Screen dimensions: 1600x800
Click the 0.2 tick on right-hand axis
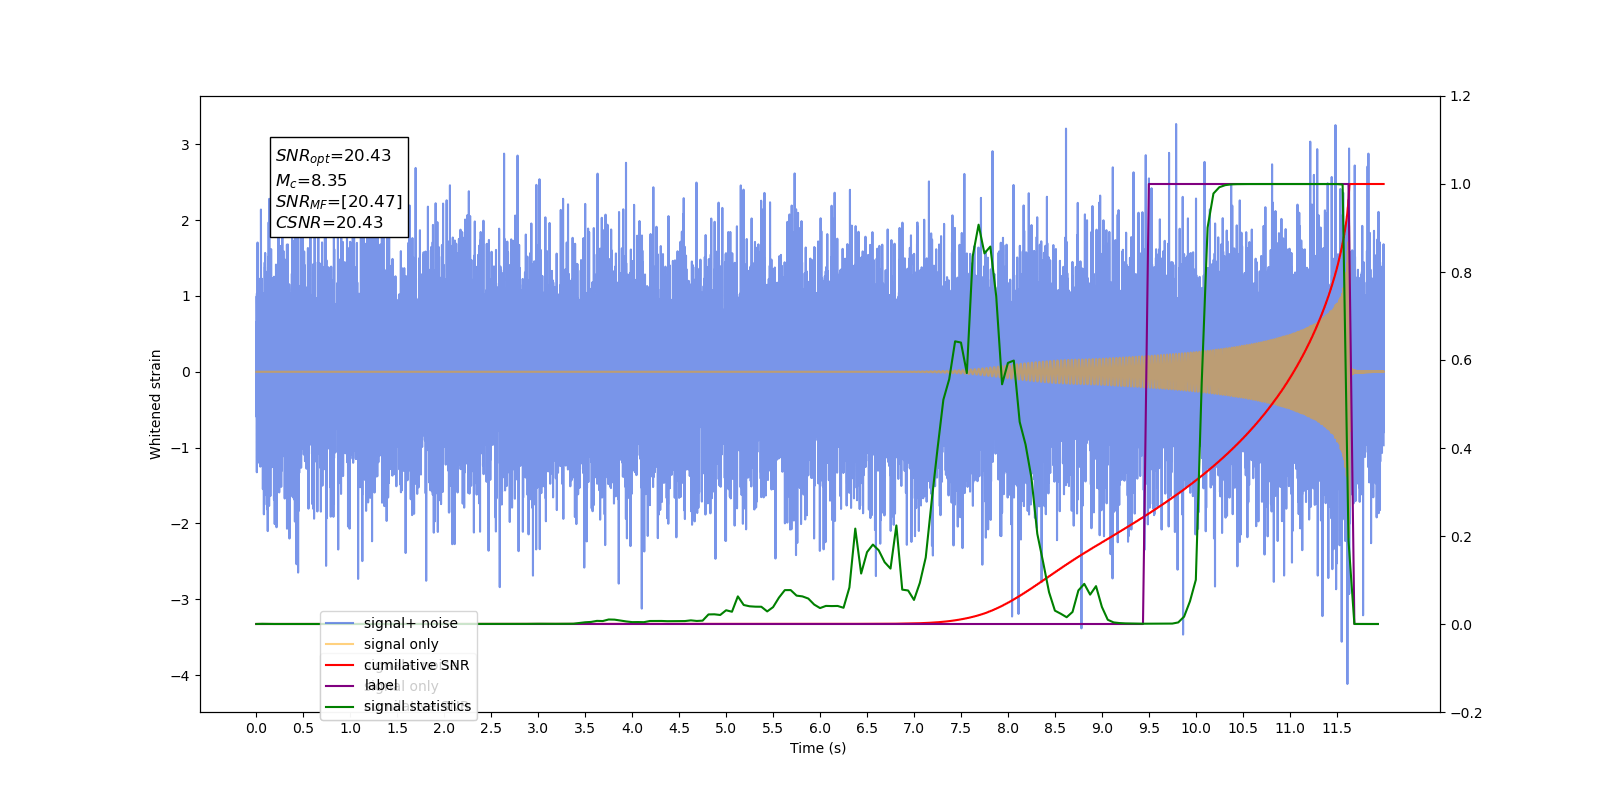(x=1461, y=537)
